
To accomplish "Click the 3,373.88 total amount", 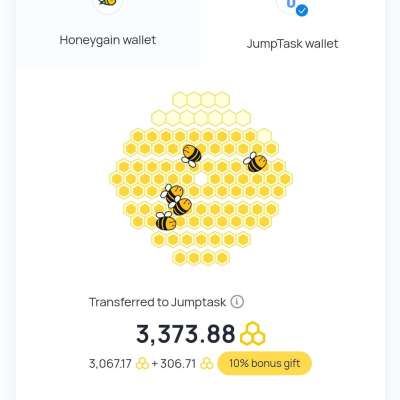I will (186, 334).
